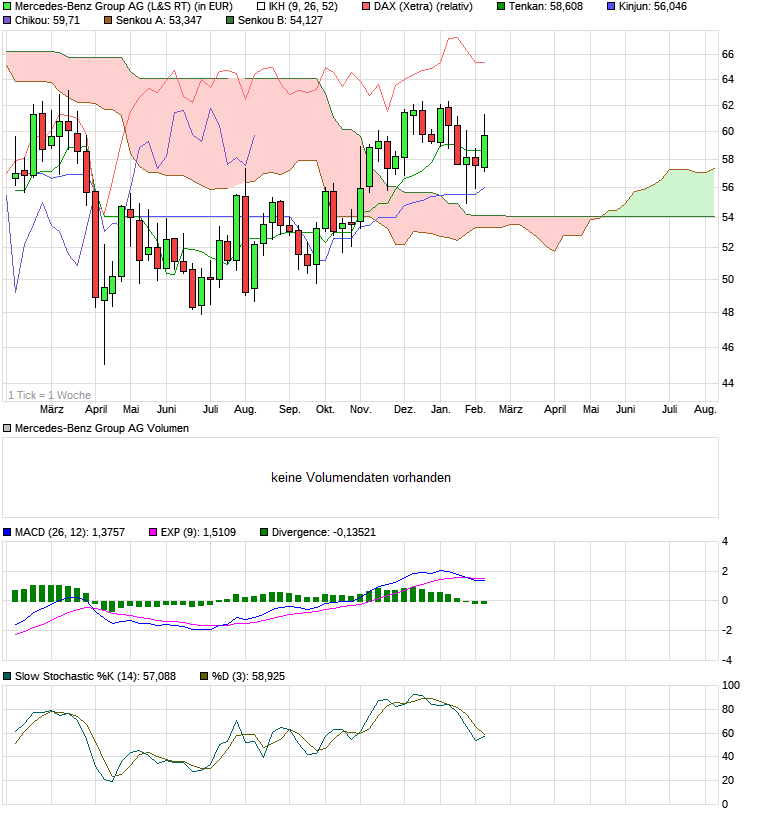Image resolution: width=760 pixels, height=814 pixels.
Task: Click the price axis label 60
Action: pyautogui.click(x=728, y=131)
